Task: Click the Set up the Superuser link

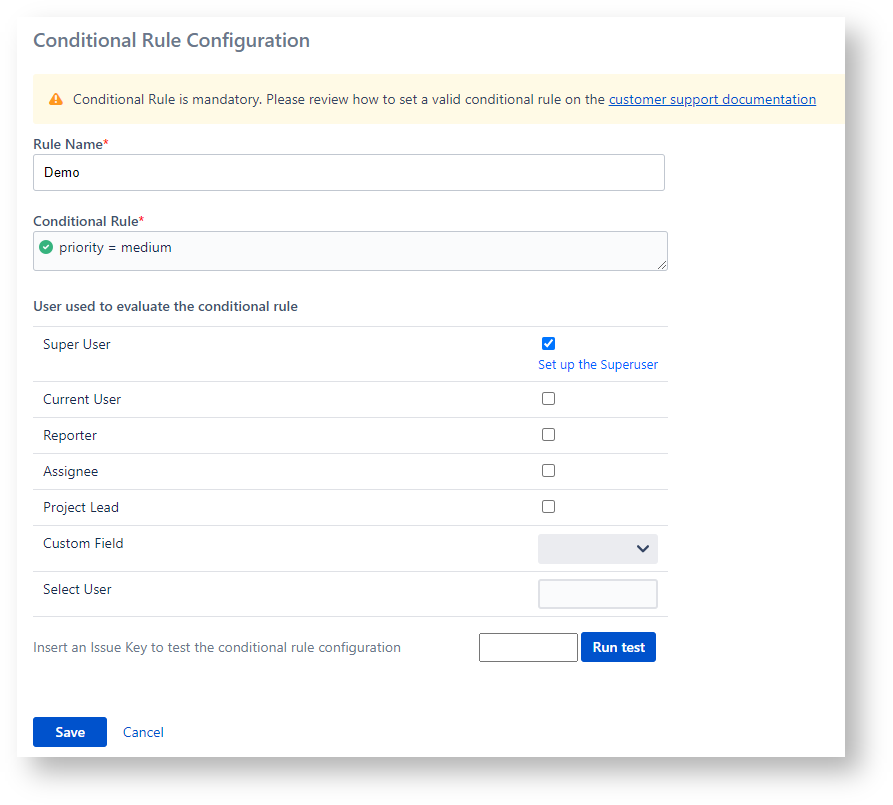Action: pyautogui.click(x=597, y=365)
